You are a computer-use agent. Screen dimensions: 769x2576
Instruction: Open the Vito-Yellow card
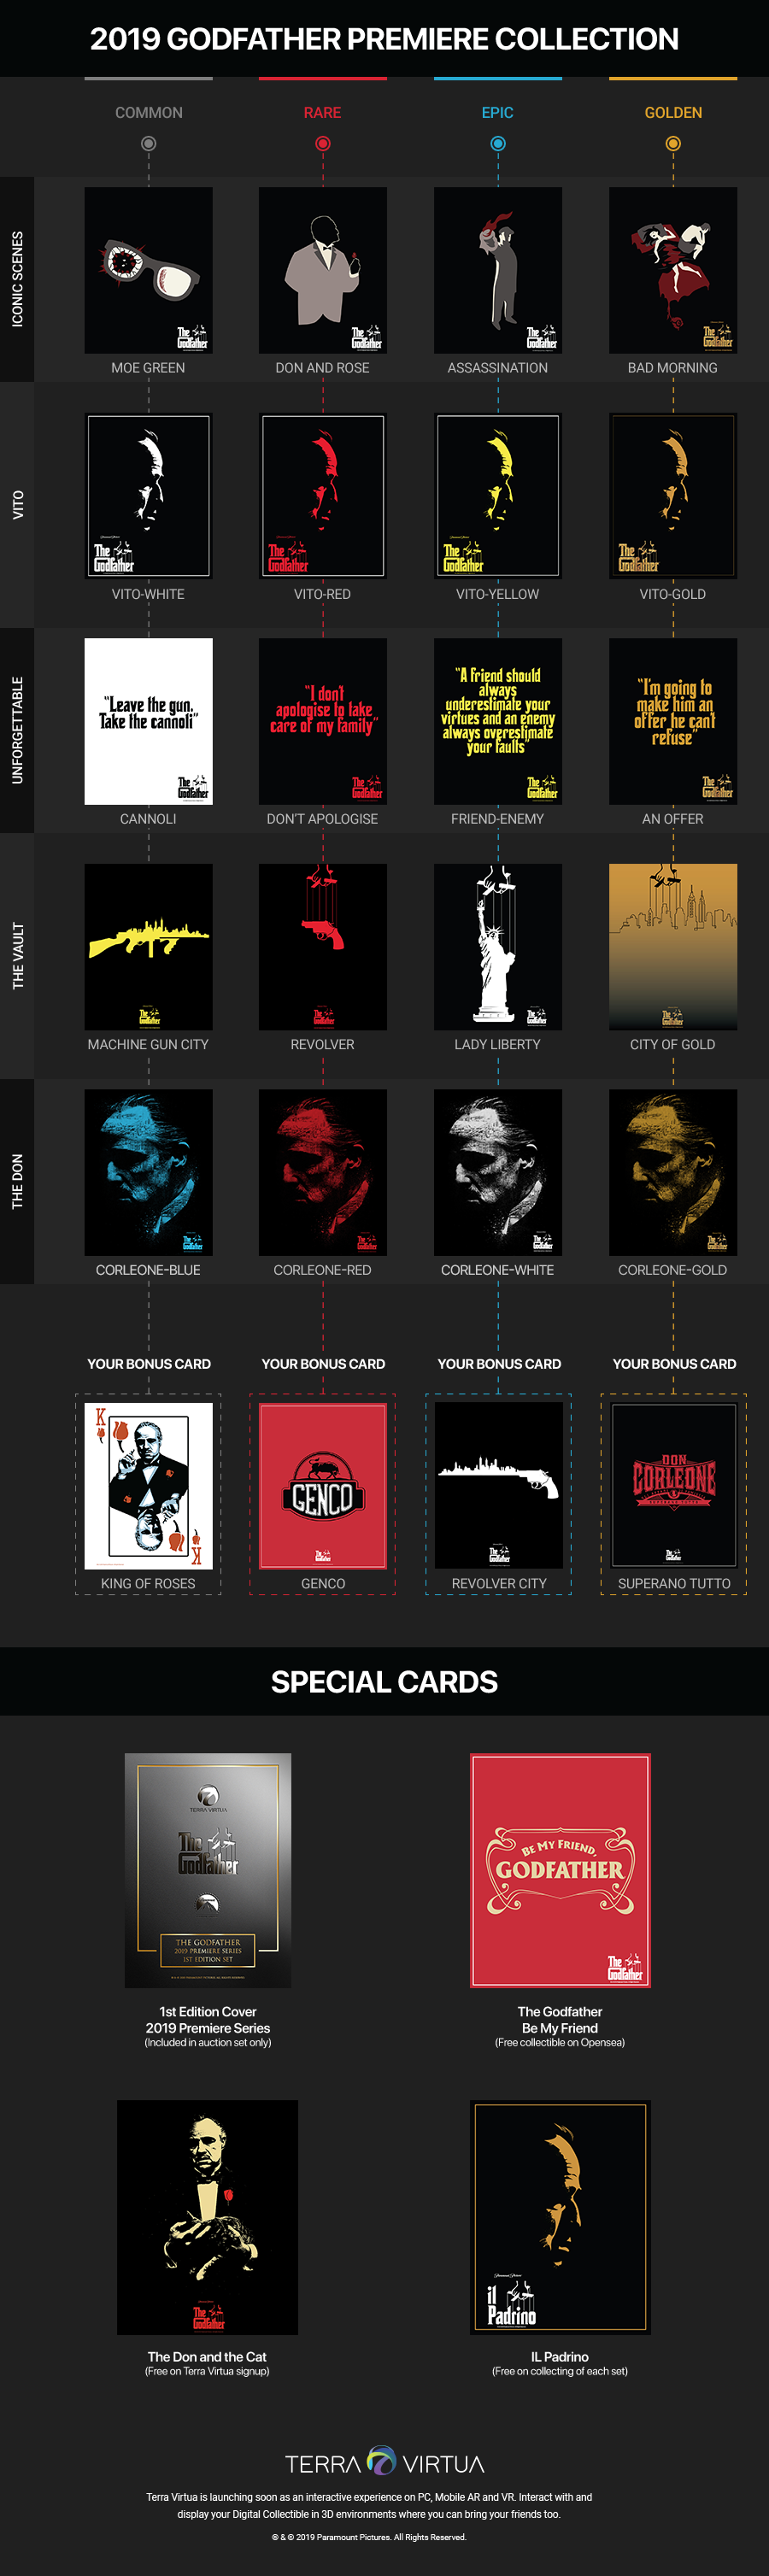[498, 496]
